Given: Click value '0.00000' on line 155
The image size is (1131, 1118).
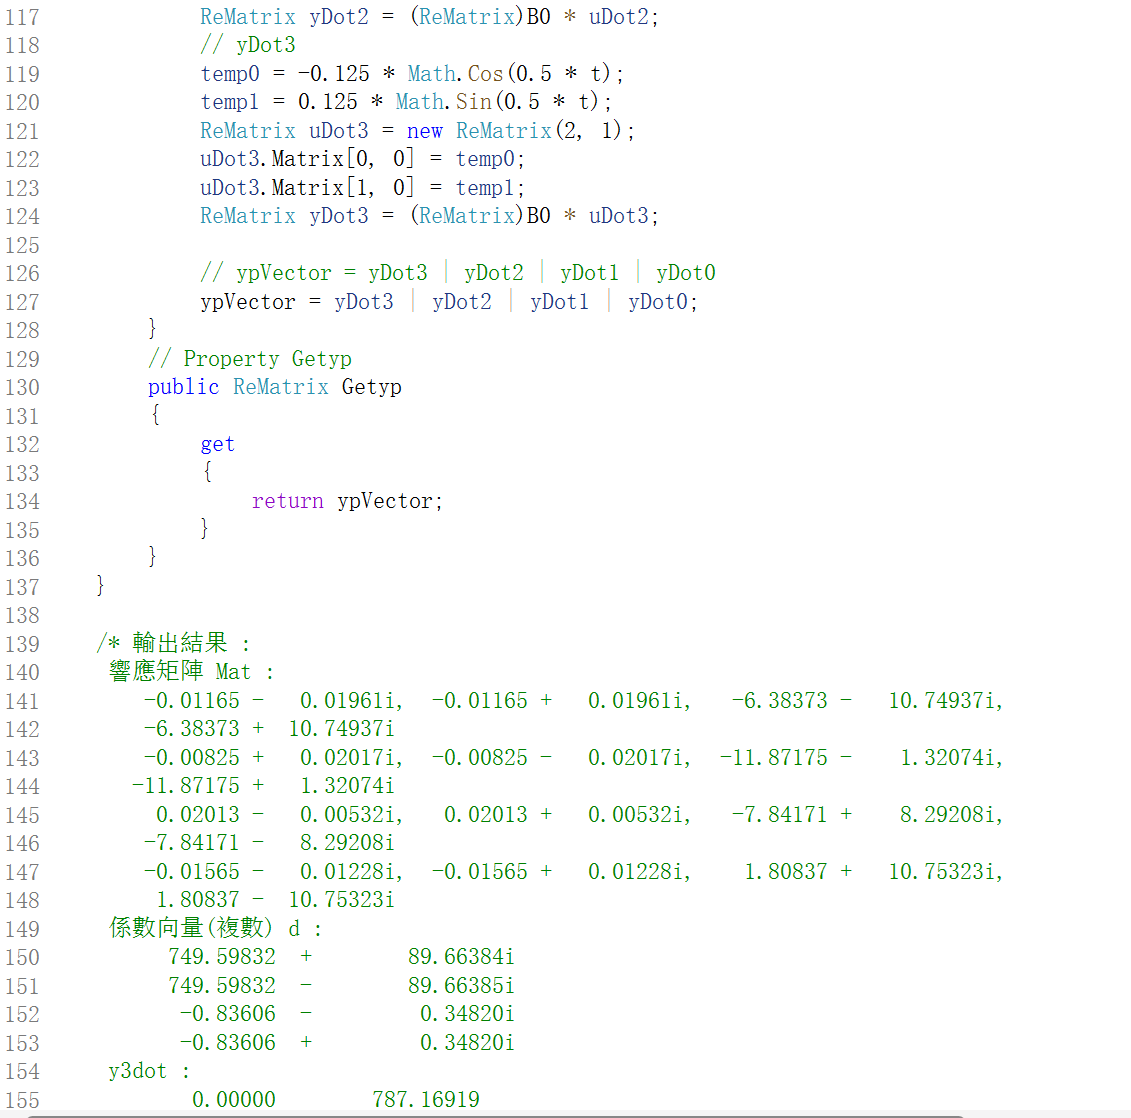Looking at the screenshot, I should [x=234, y=1099].
